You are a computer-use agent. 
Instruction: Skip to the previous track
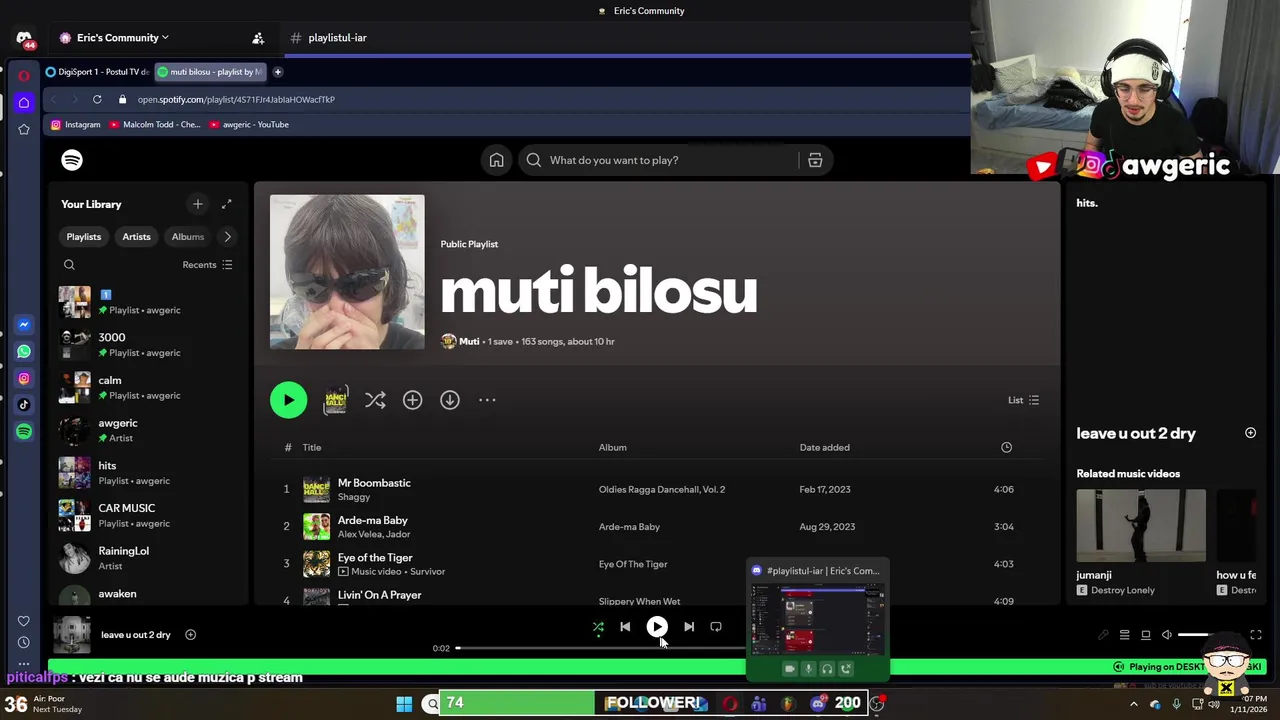pyautogui.click(x=625, y=627)
